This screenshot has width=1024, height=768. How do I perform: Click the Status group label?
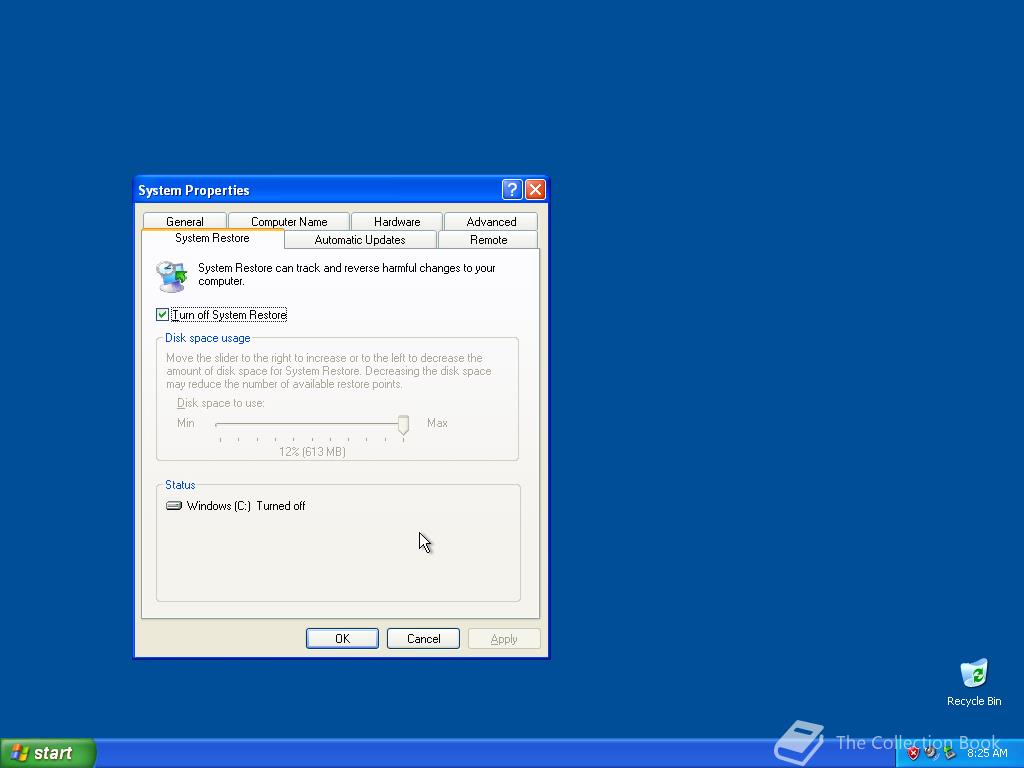[x=180, y=485]
